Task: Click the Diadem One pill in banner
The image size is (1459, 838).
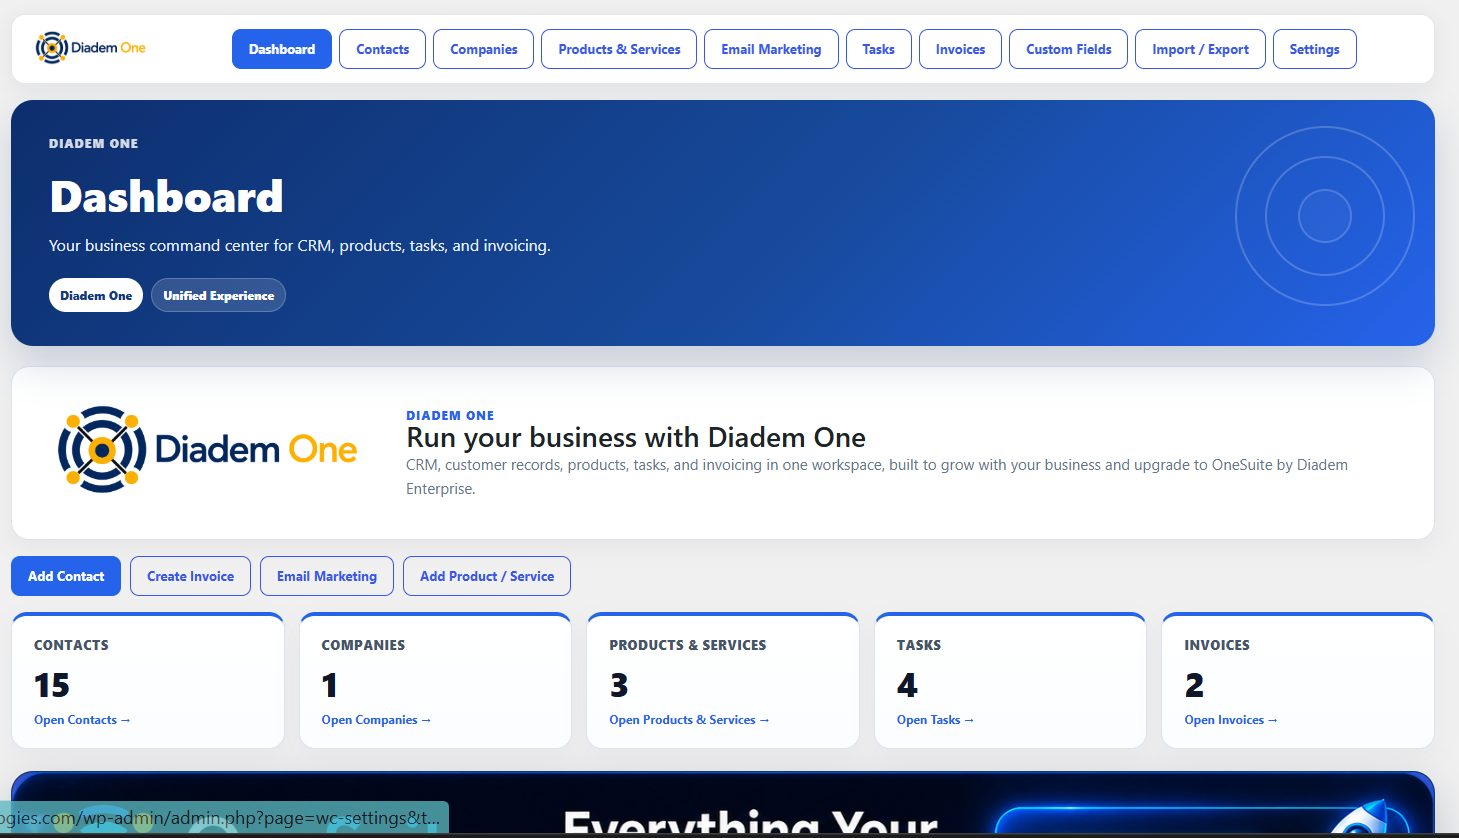Action: pyautogui.click(x=96, y=295)
